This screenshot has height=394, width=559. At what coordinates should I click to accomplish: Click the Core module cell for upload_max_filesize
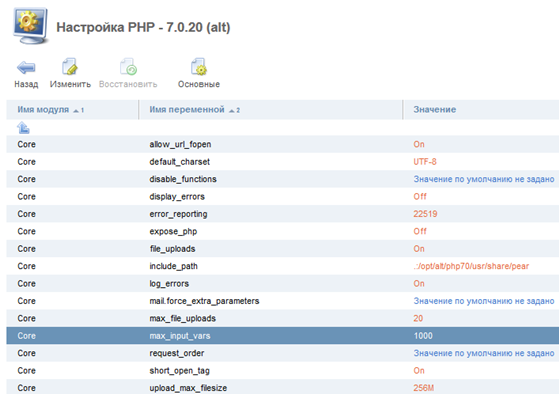tap(26, 388)
